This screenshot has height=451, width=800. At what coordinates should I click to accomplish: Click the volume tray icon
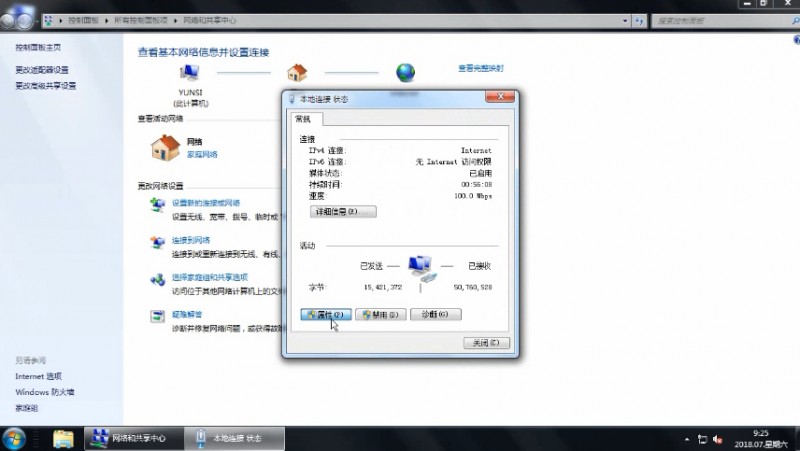click(x=718, y=439)
